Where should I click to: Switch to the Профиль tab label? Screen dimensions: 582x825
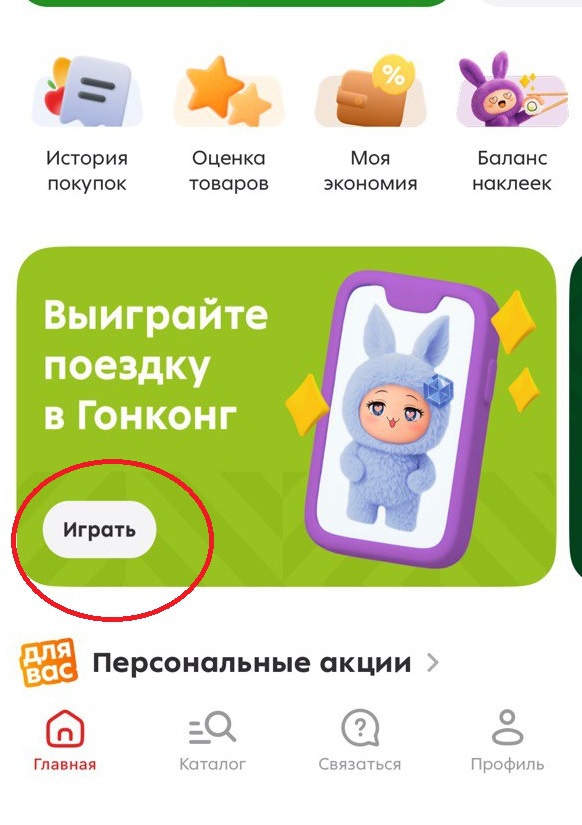[x=507, y=764]
